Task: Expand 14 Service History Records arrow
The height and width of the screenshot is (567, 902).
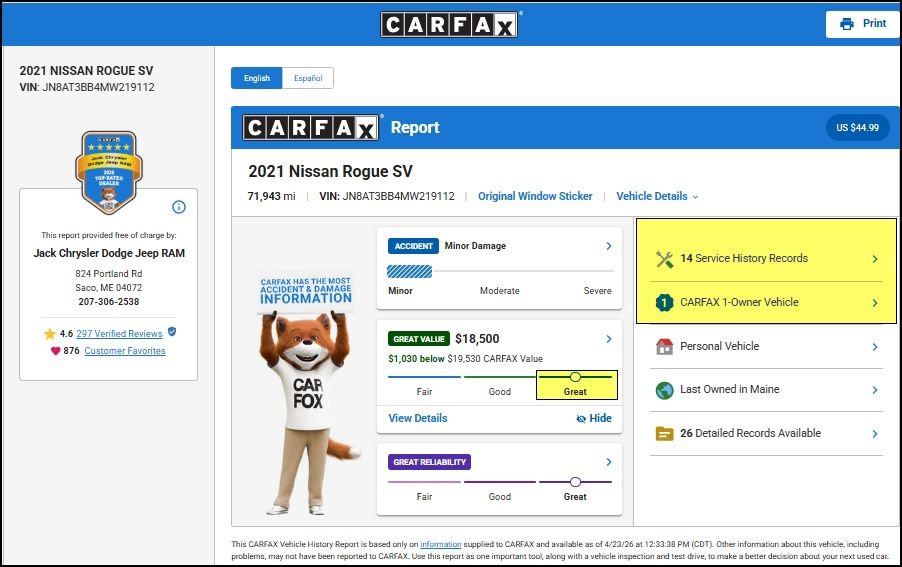Action: click(874, 259)
